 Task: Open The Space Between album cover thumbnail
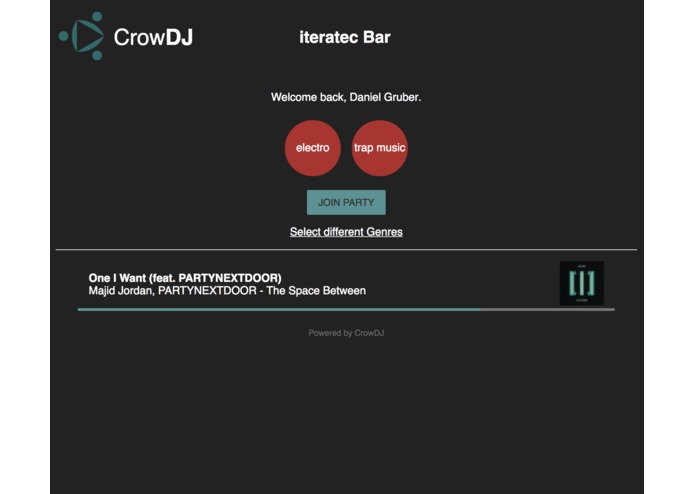[x=582, y=283]
